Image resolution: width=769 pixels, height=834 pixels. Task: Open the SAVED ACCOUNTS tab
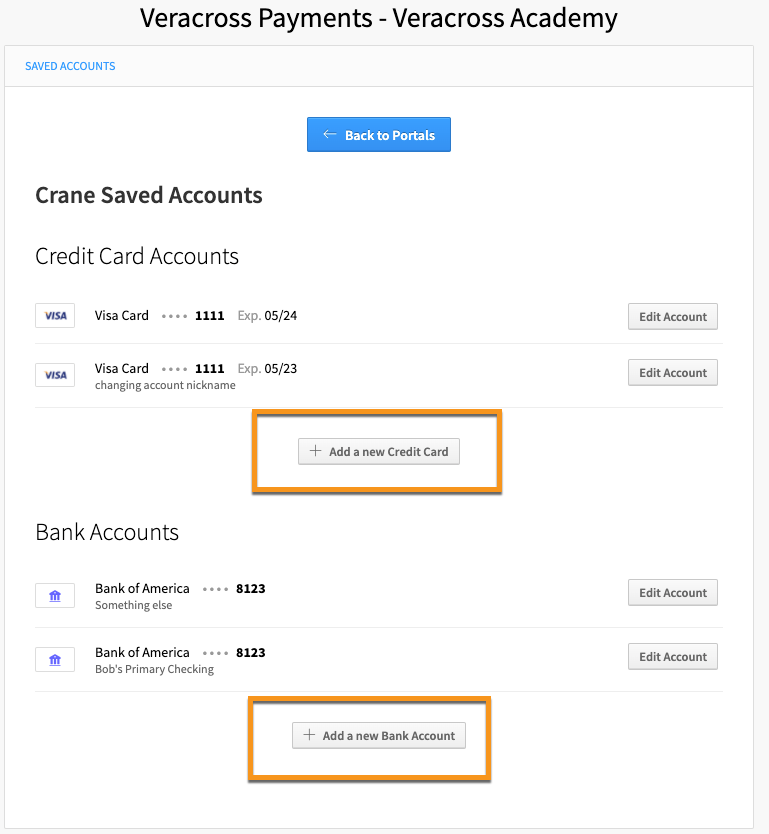click(70, 65)
